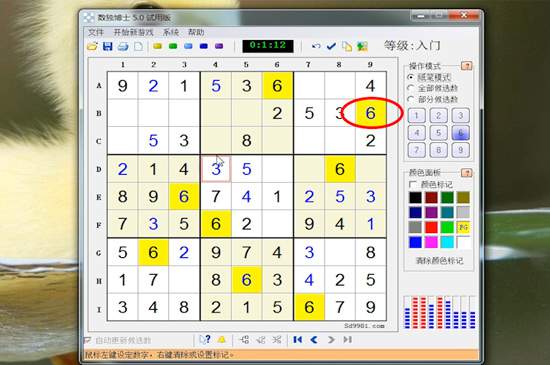Click the timer display reading 0:1:12
This screenshot has height=365, width=550.
click(x=268, y=46)
